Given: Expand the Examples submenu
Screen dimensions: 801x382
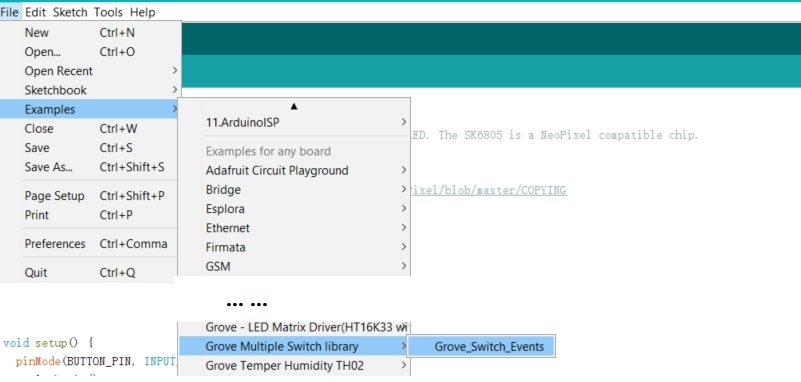Looking at the screenshot, I should pyautogui.click(x=90, y=109).
